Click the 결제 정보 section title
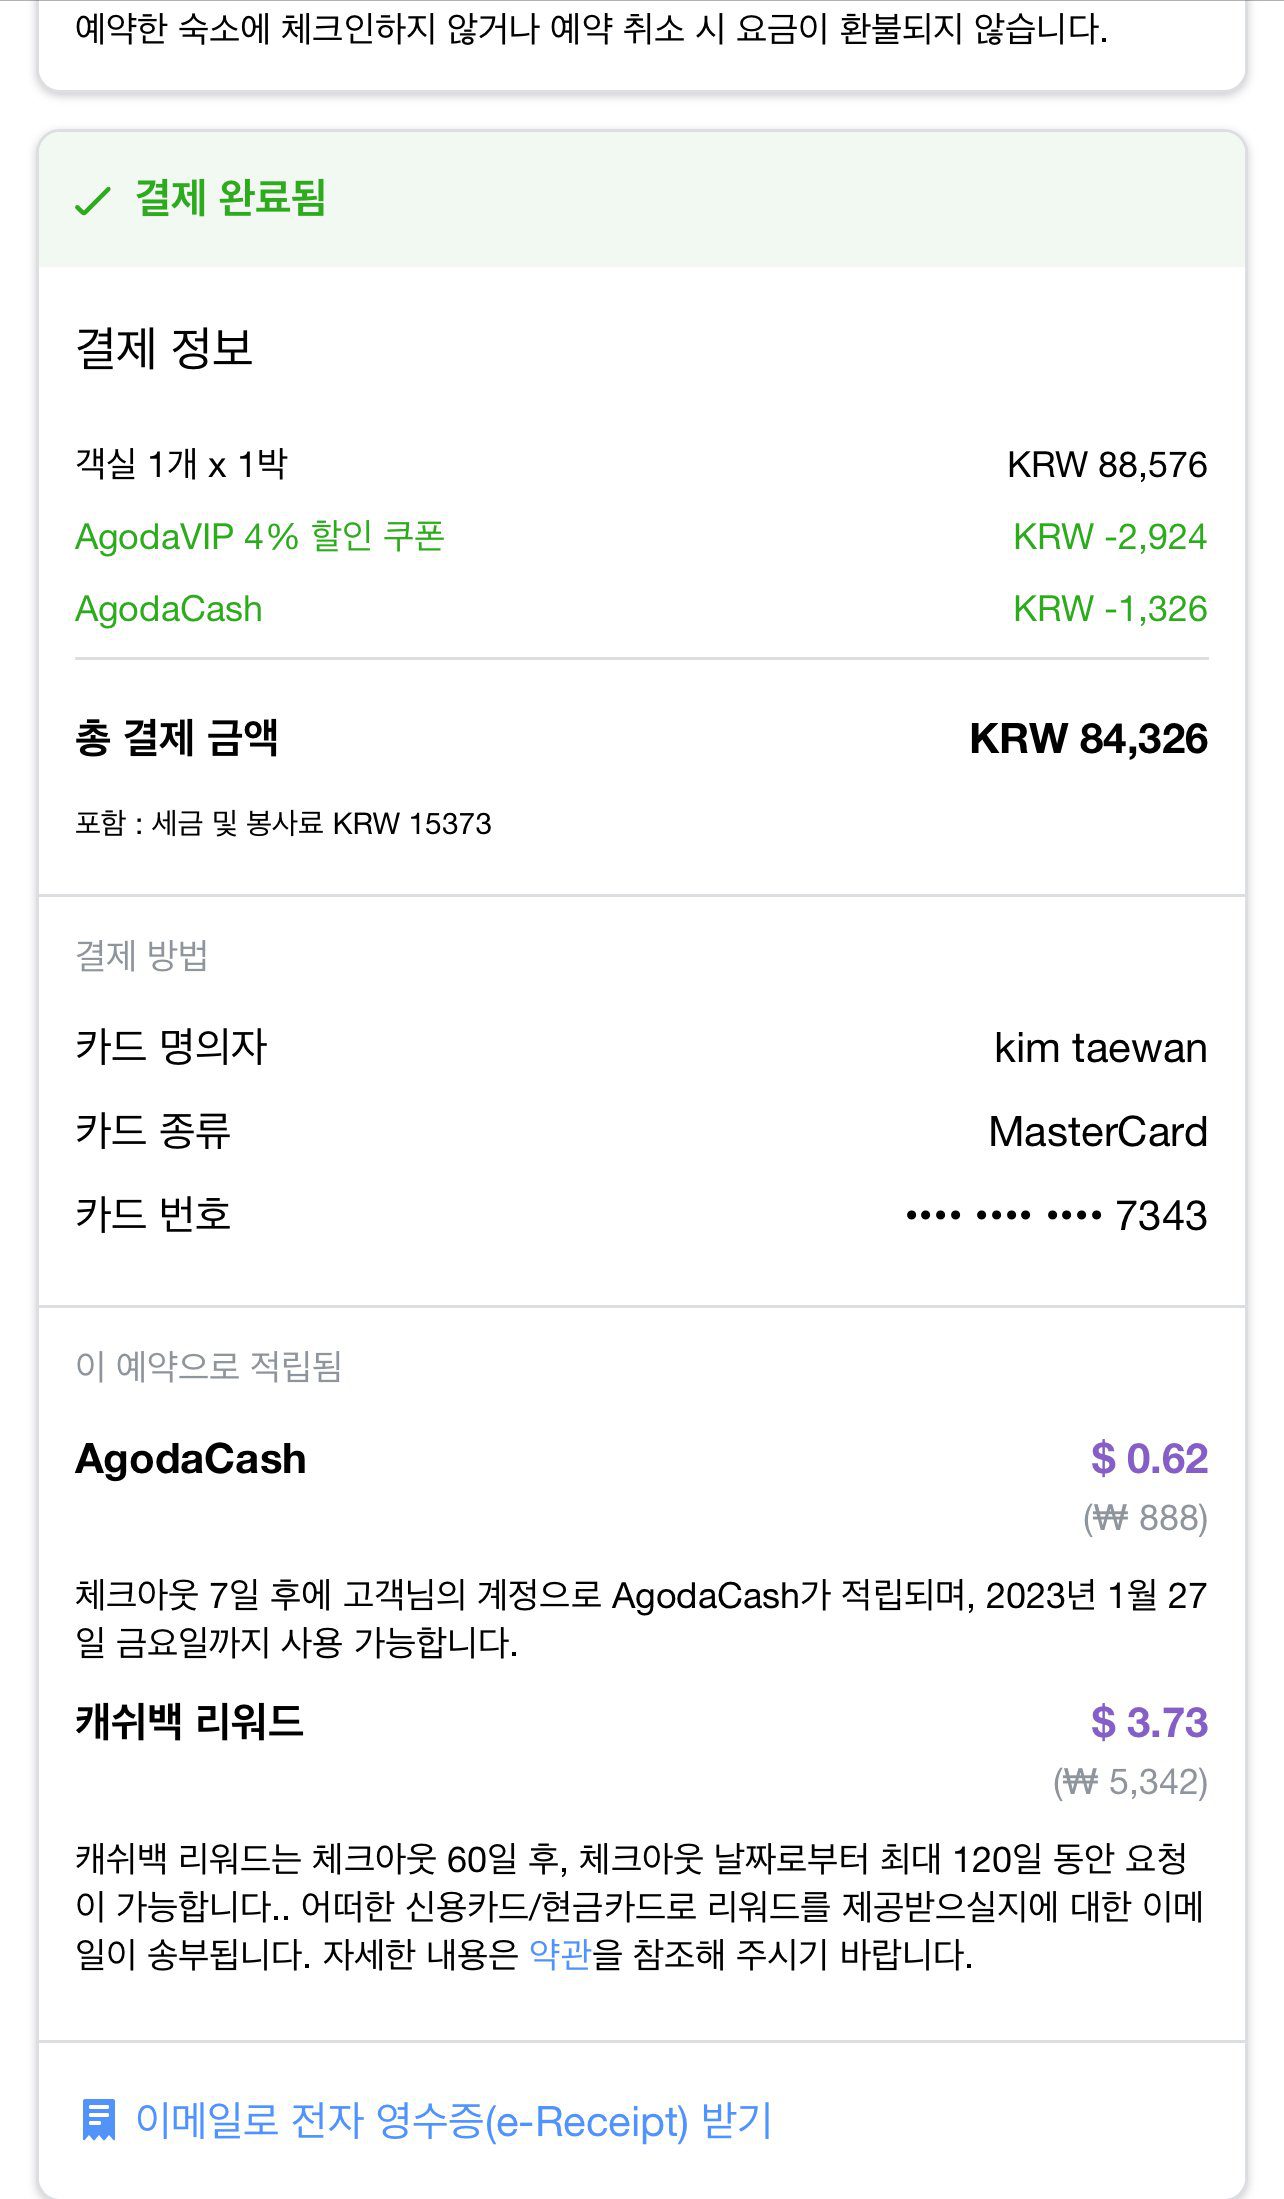The width and height of the screenshot is (1284, 2199). coord(164,349)
